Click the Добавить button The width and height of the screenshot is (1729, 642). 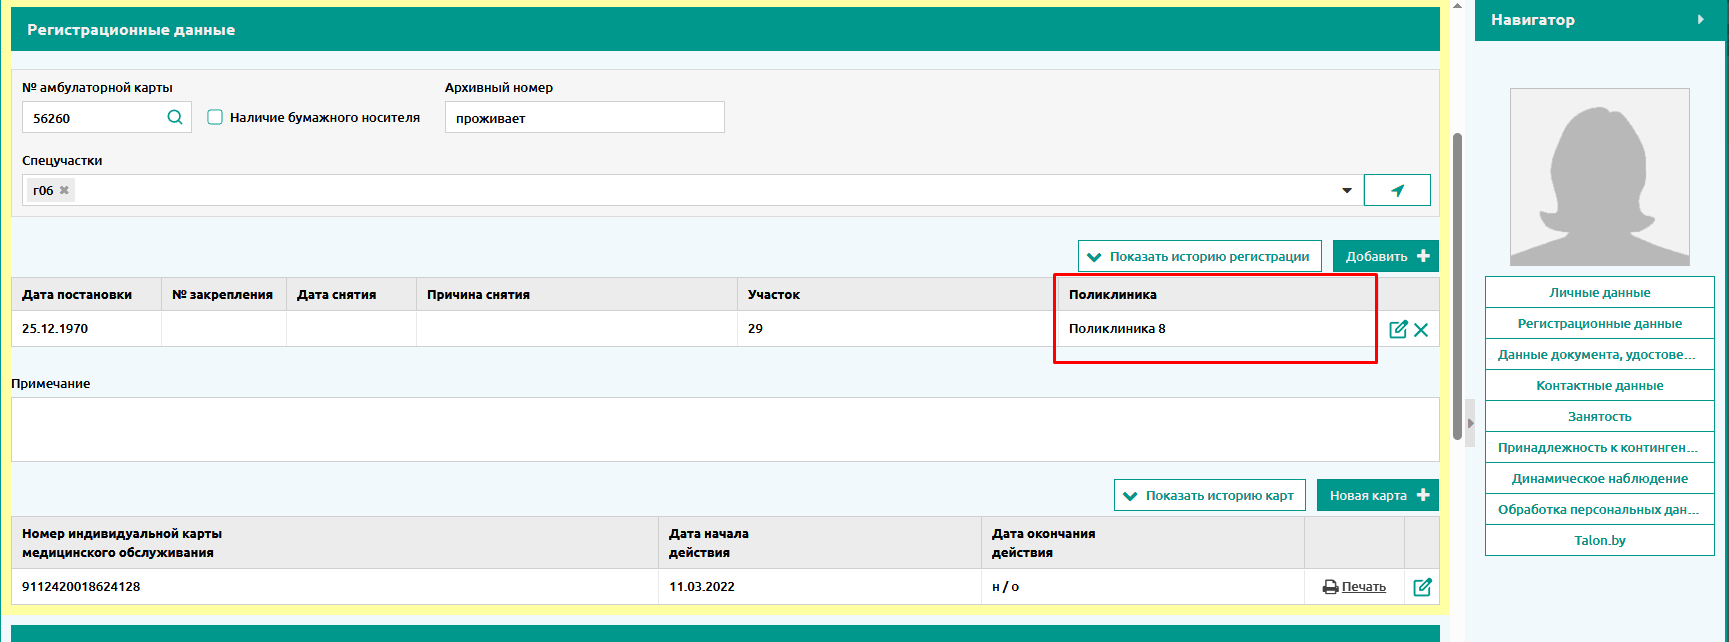pos(1385,256)
